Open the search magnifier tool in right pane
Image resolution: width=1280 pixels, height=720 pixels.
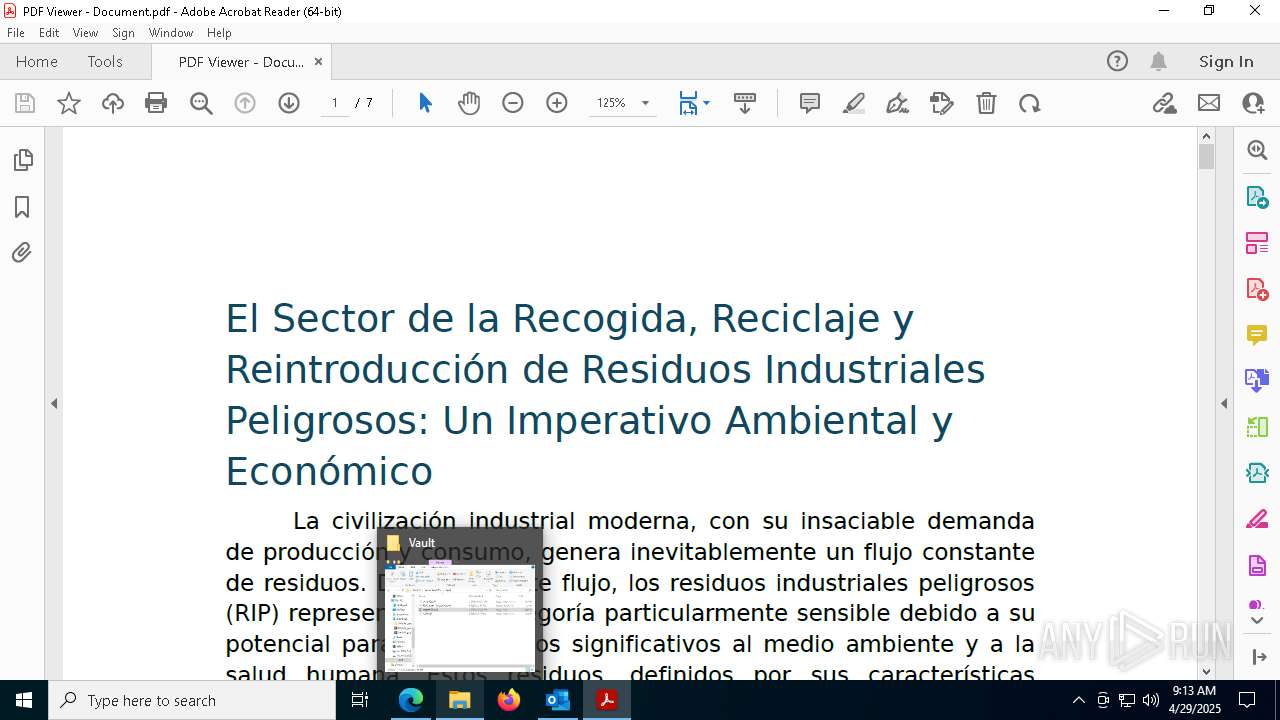click(1257, 150)
